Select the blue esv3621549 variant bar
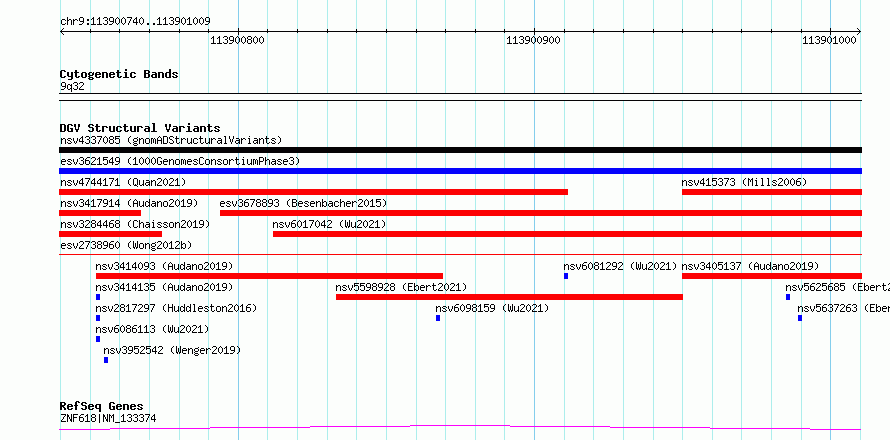 coord(460,171)
